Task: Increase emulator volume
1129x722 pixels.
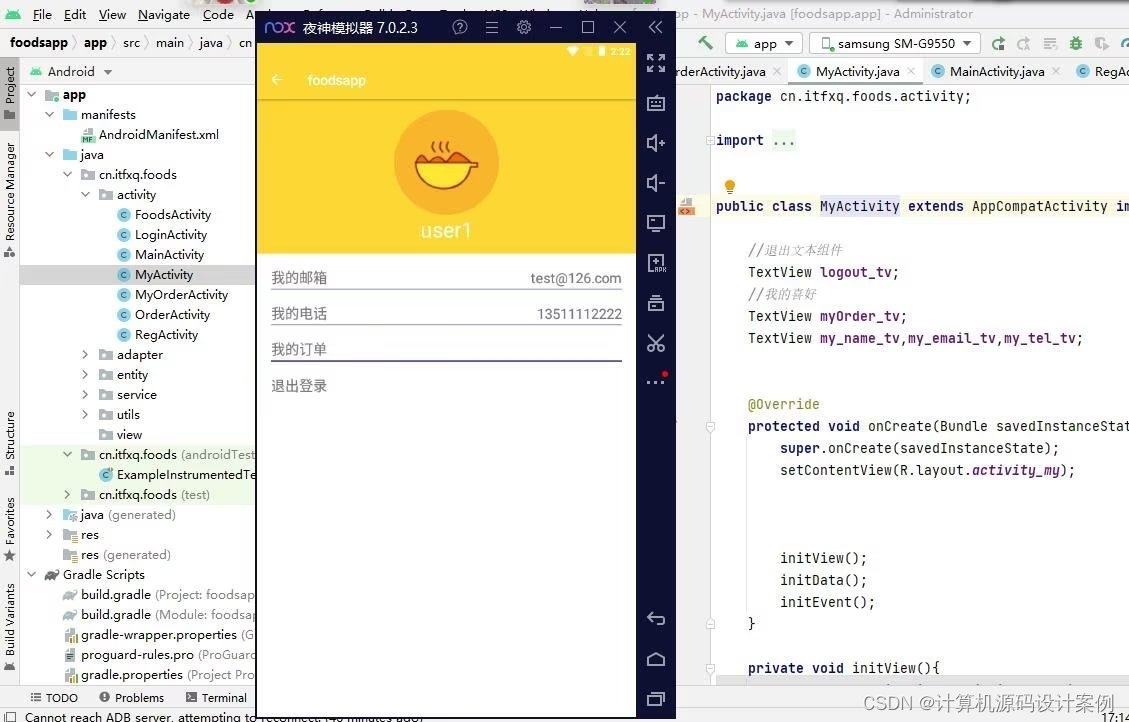Action: tap(655, 143)
